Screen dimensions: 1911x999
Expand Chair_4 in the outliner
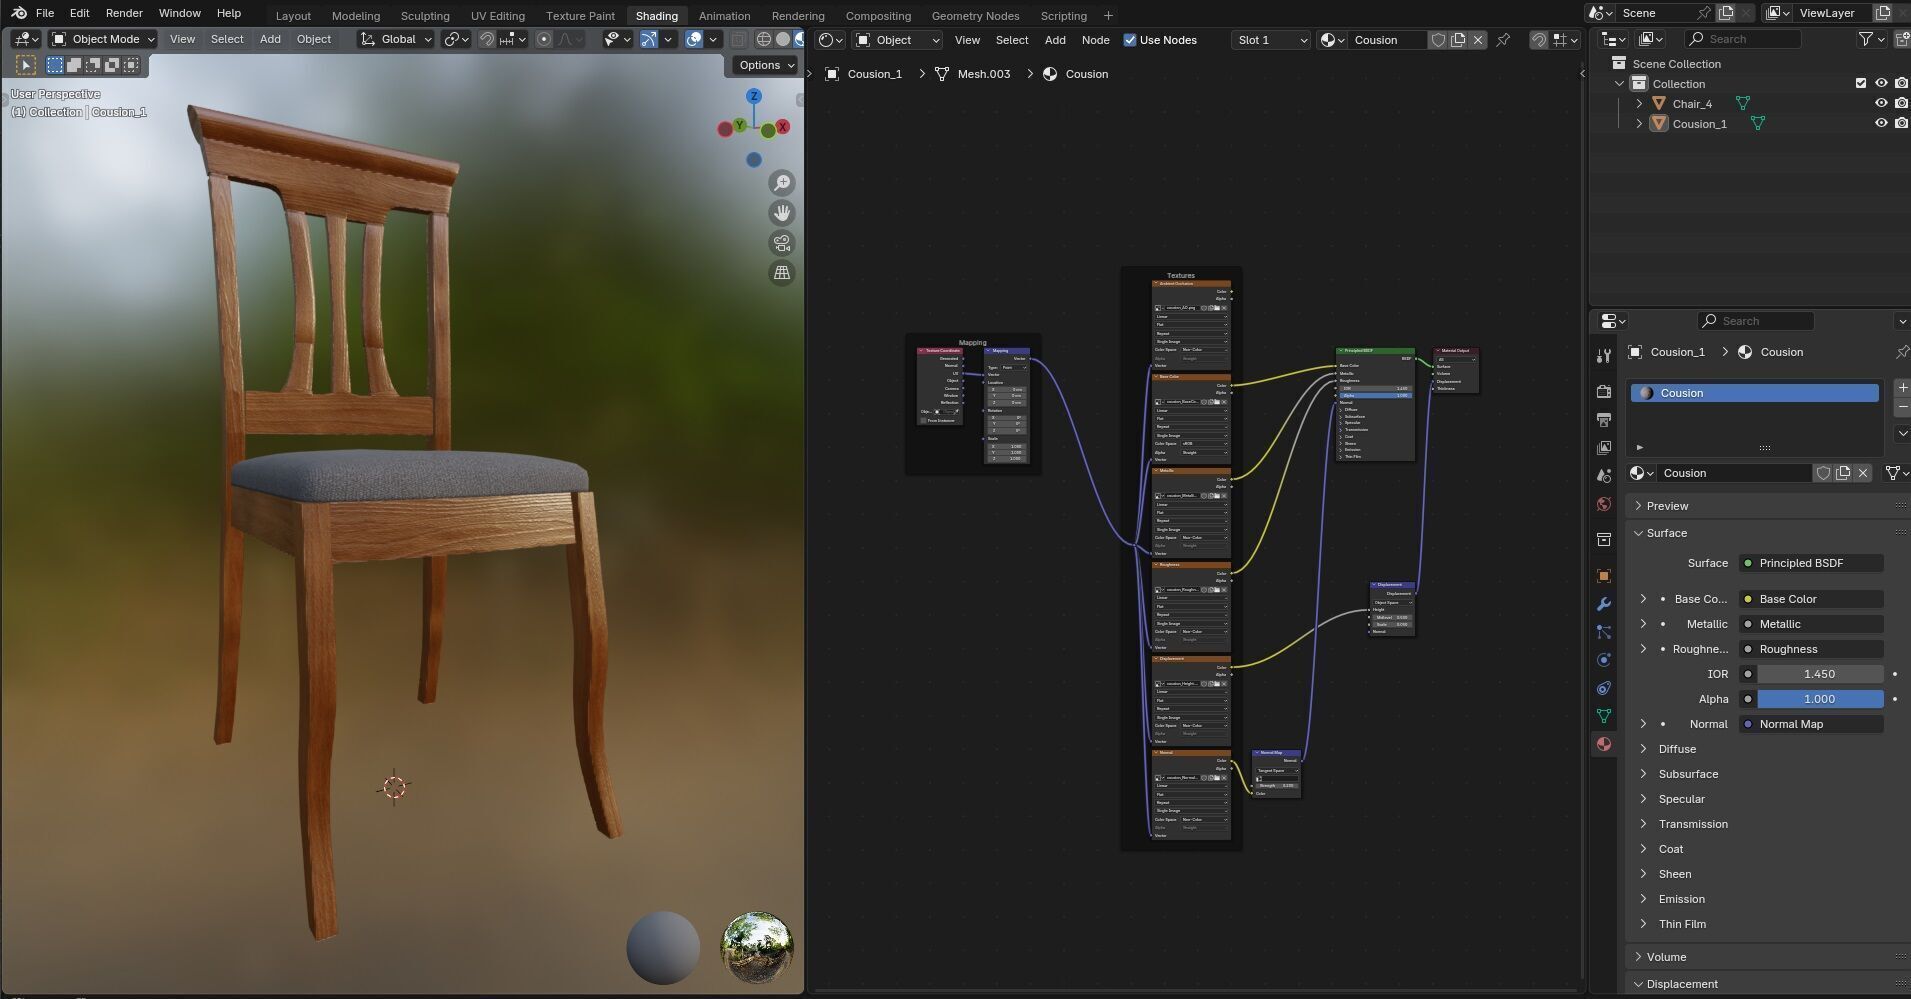1639,103
